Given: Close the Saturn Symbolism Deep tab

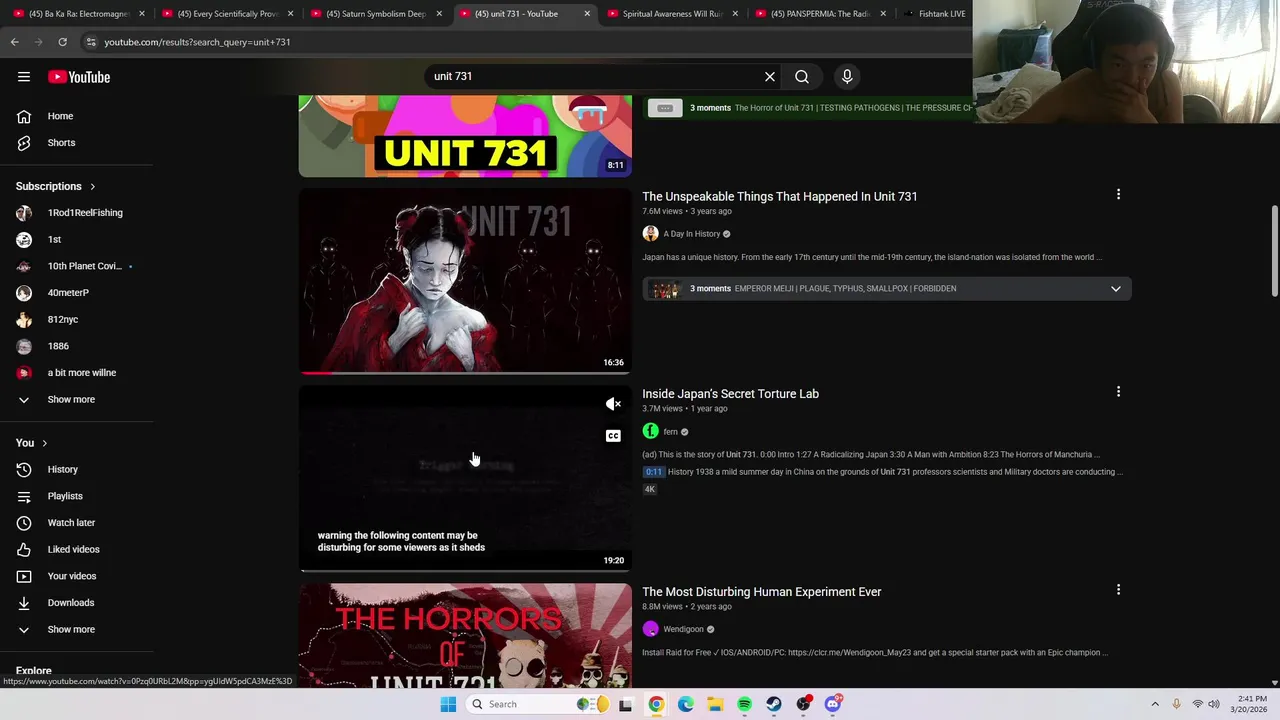Looking at the screenshot, I should pyautogui.click(x=439, y=14).
